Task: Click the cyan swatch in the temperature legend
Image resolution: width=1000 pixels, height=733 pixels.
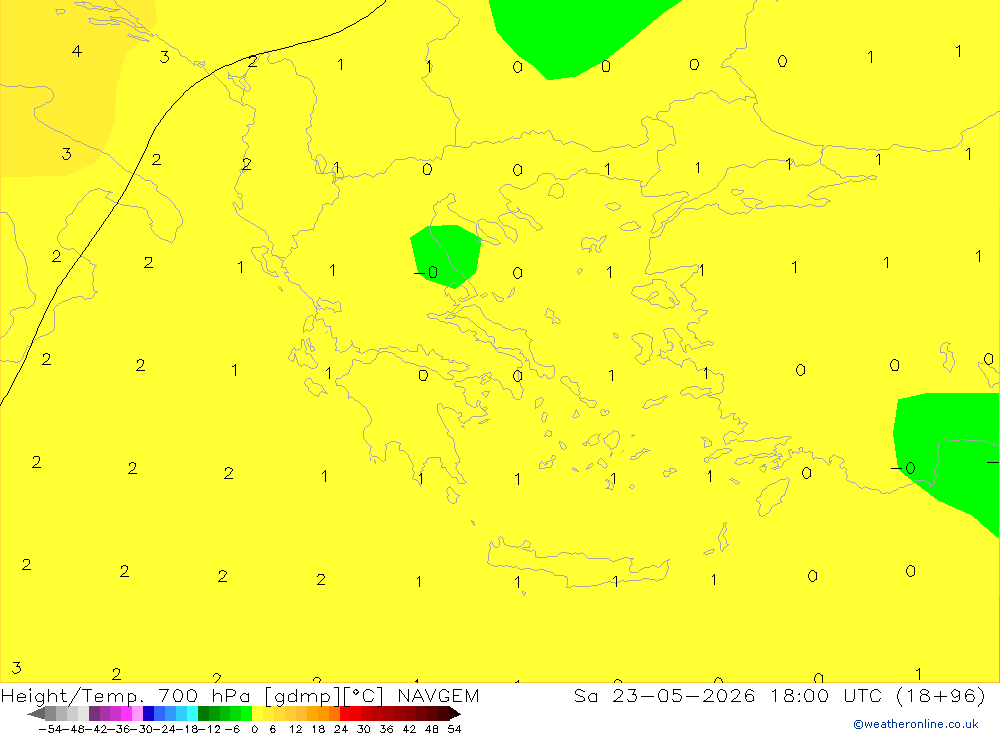Action: [x=193, y=714]
